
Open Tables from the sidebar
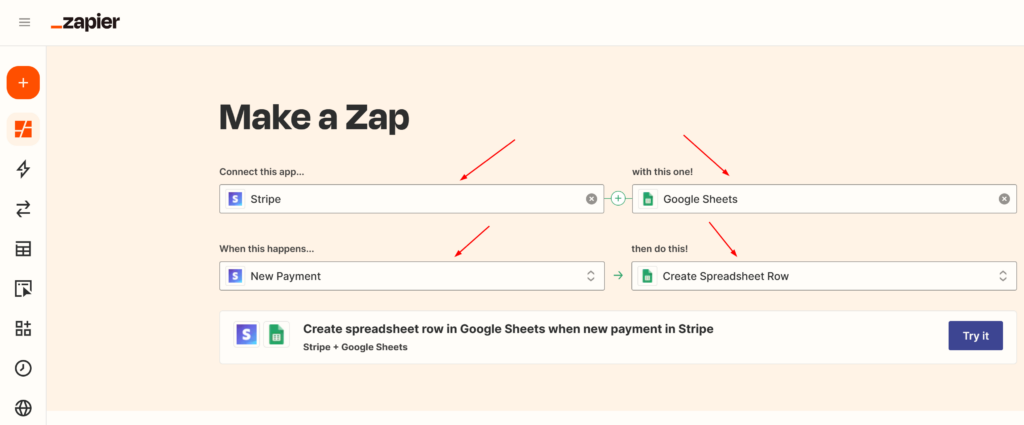pyautogui.click(x=23, y=249)
